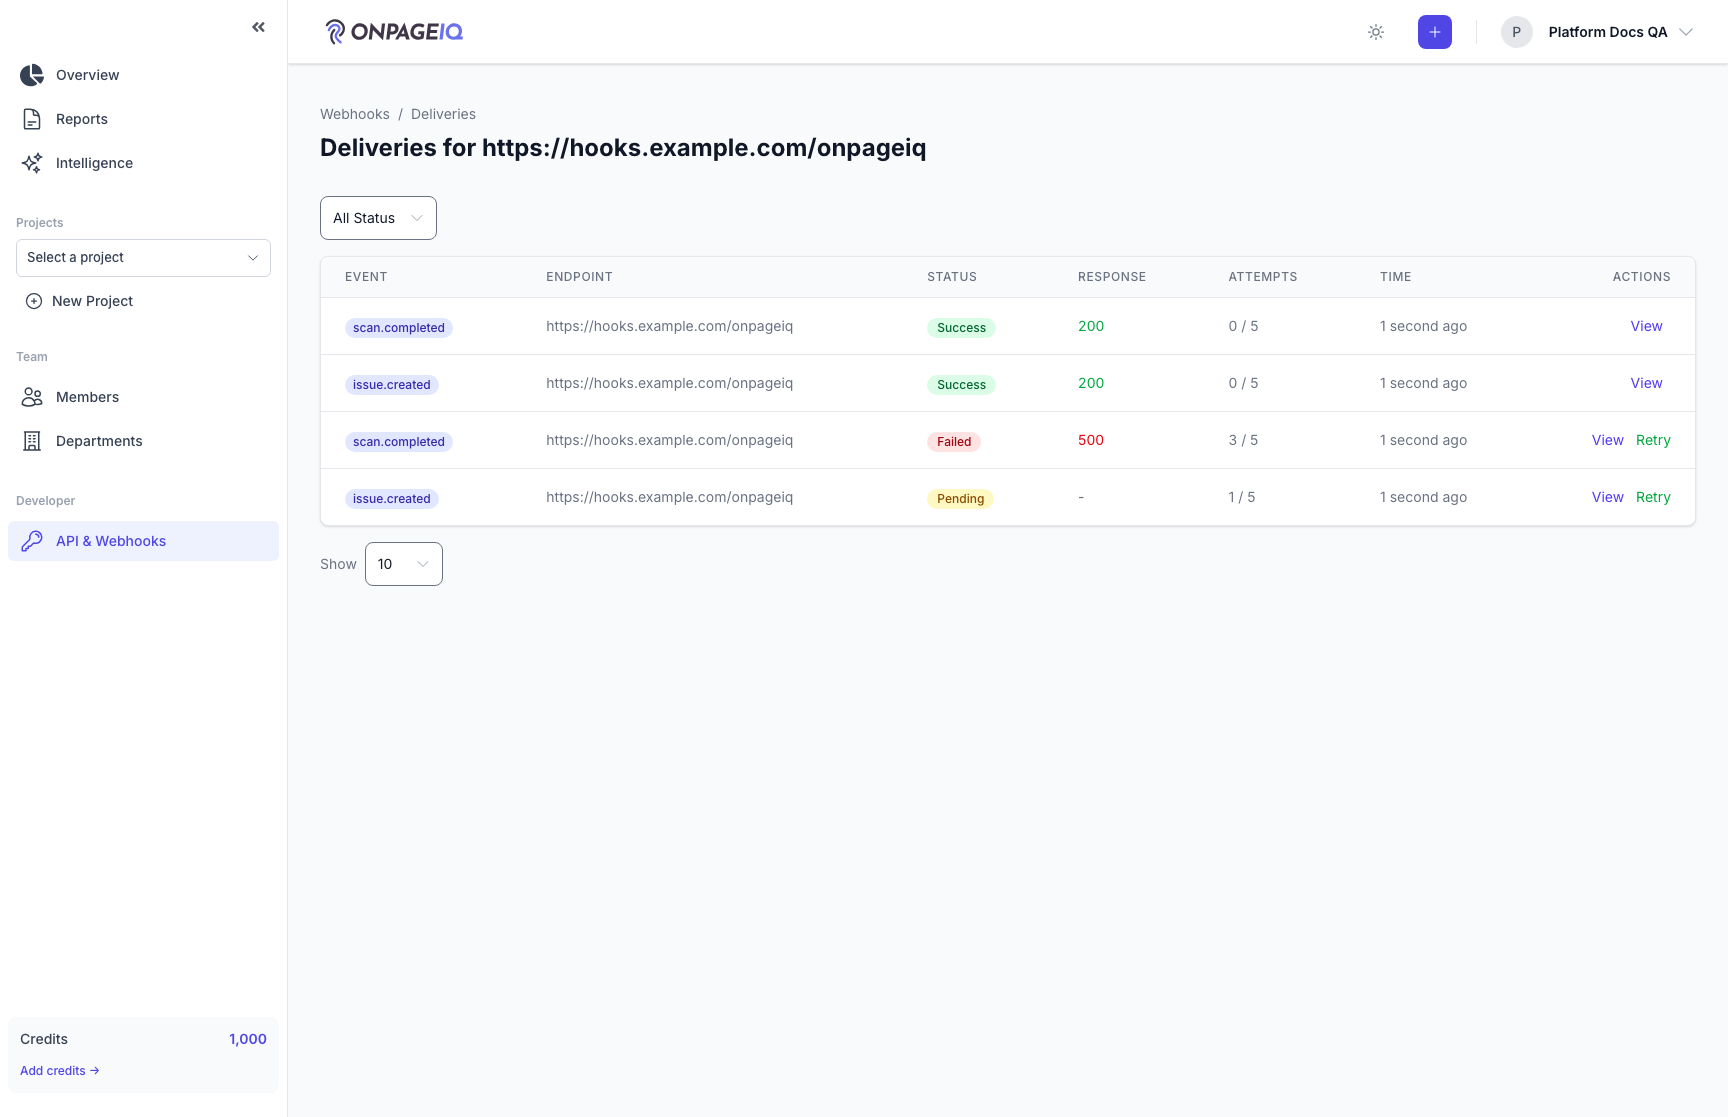The image size is (1728, 1117).
Task: View the first successful scan.completed delivery
Action: pyautogui.click(x=1646, y=326)
